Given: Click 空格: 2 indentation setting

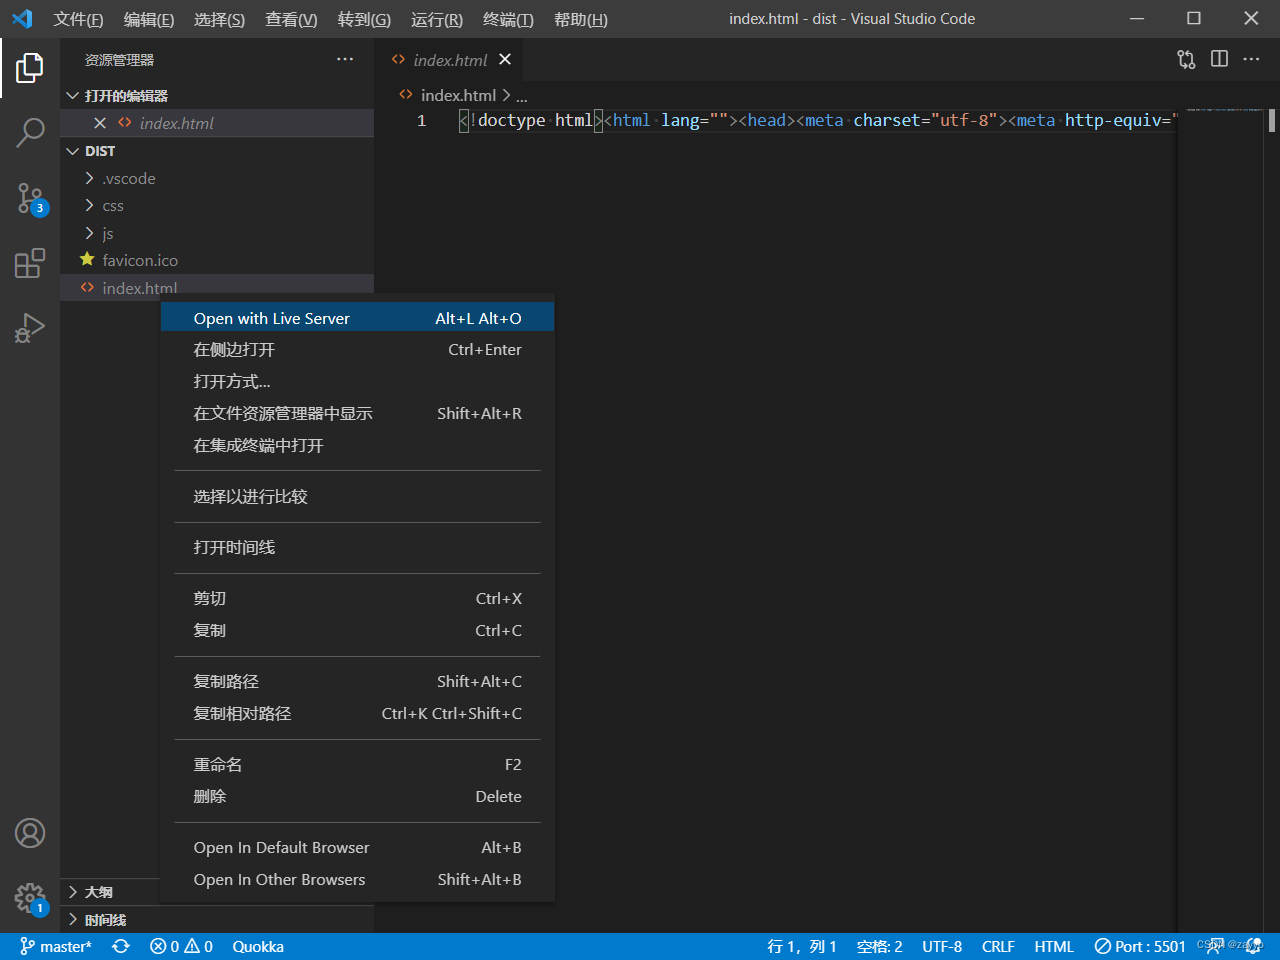Looking at the screenshot, I should coord(880,946).
